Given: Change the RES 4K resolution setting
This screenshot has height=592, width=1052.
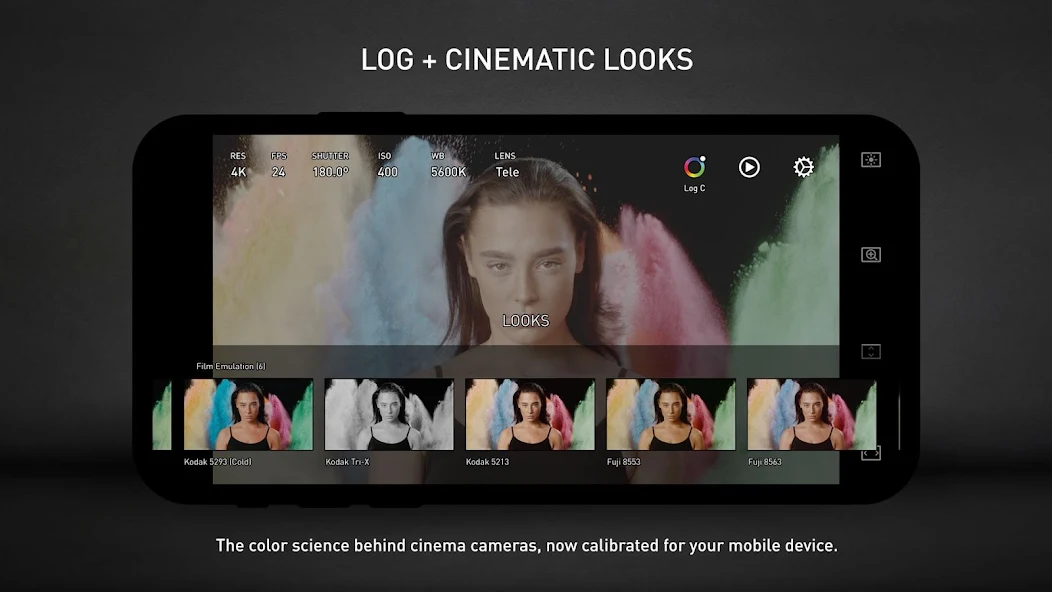Looking at the screenshot, I should coord(238,166).
